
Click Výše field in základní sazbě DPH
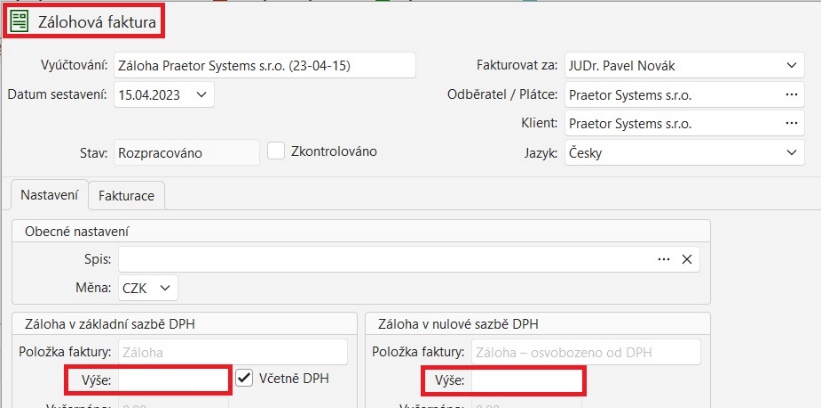173,380
